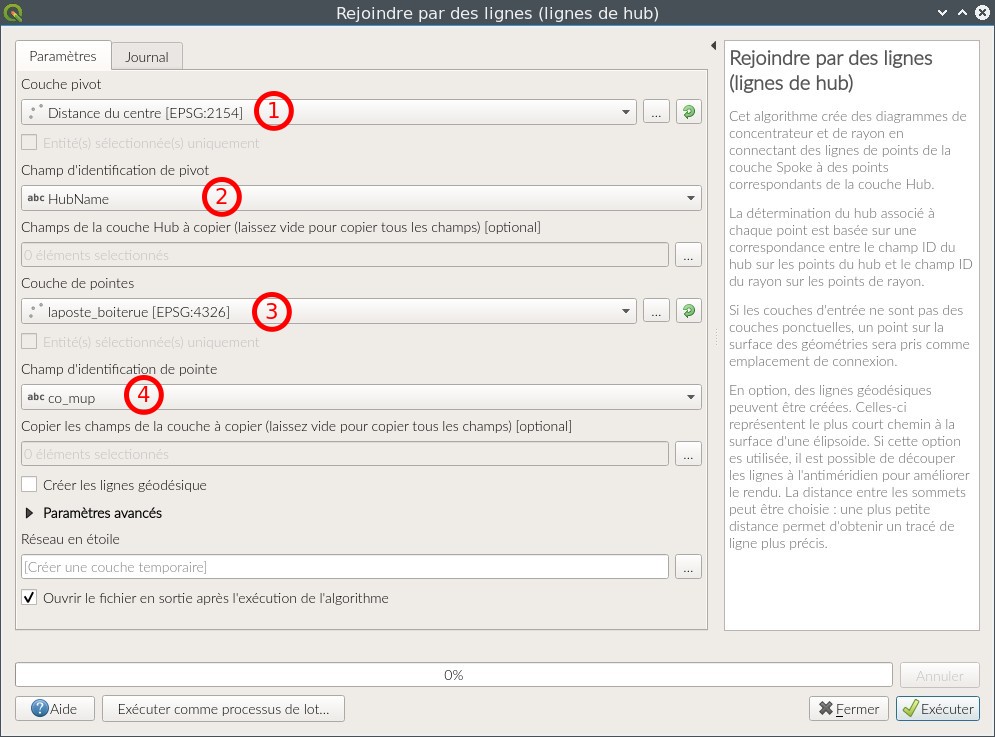
Task: Open field selector for Hub fields to copy
Action: [x=688, y=255]
